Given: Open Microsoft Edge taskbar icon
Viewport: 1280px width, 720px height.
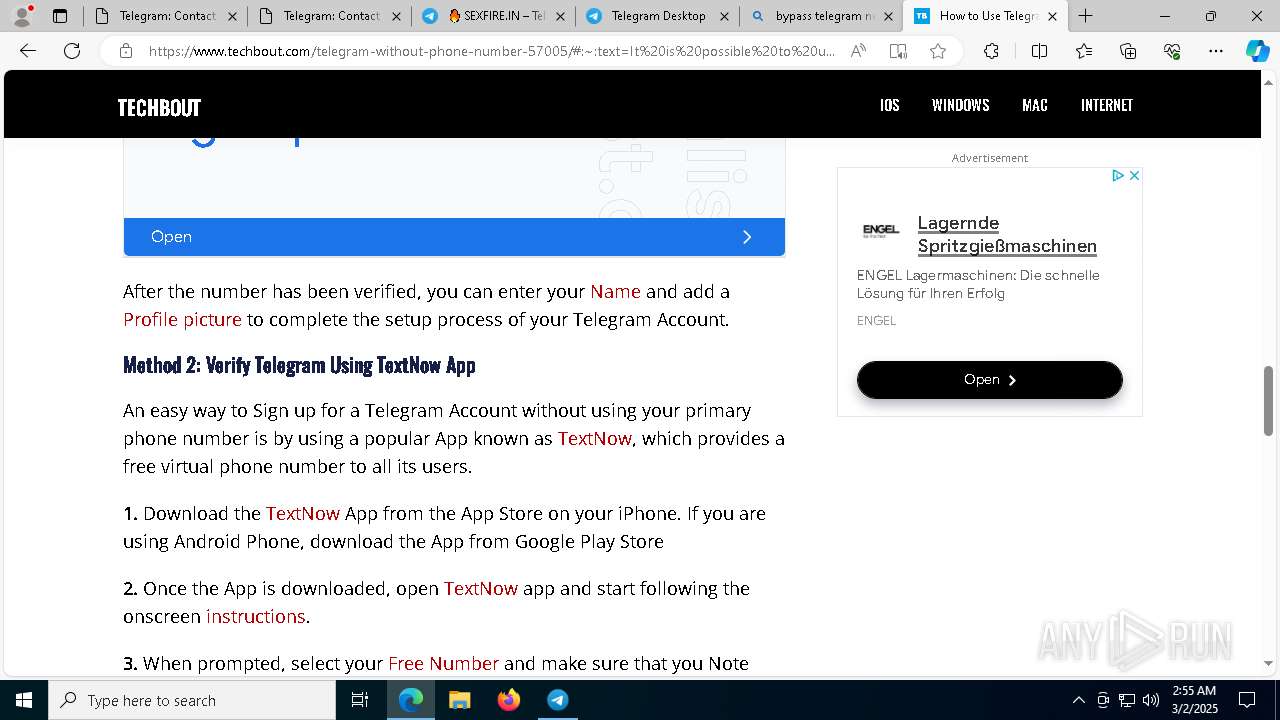Looking at the screenshot, I should (411, 700).
